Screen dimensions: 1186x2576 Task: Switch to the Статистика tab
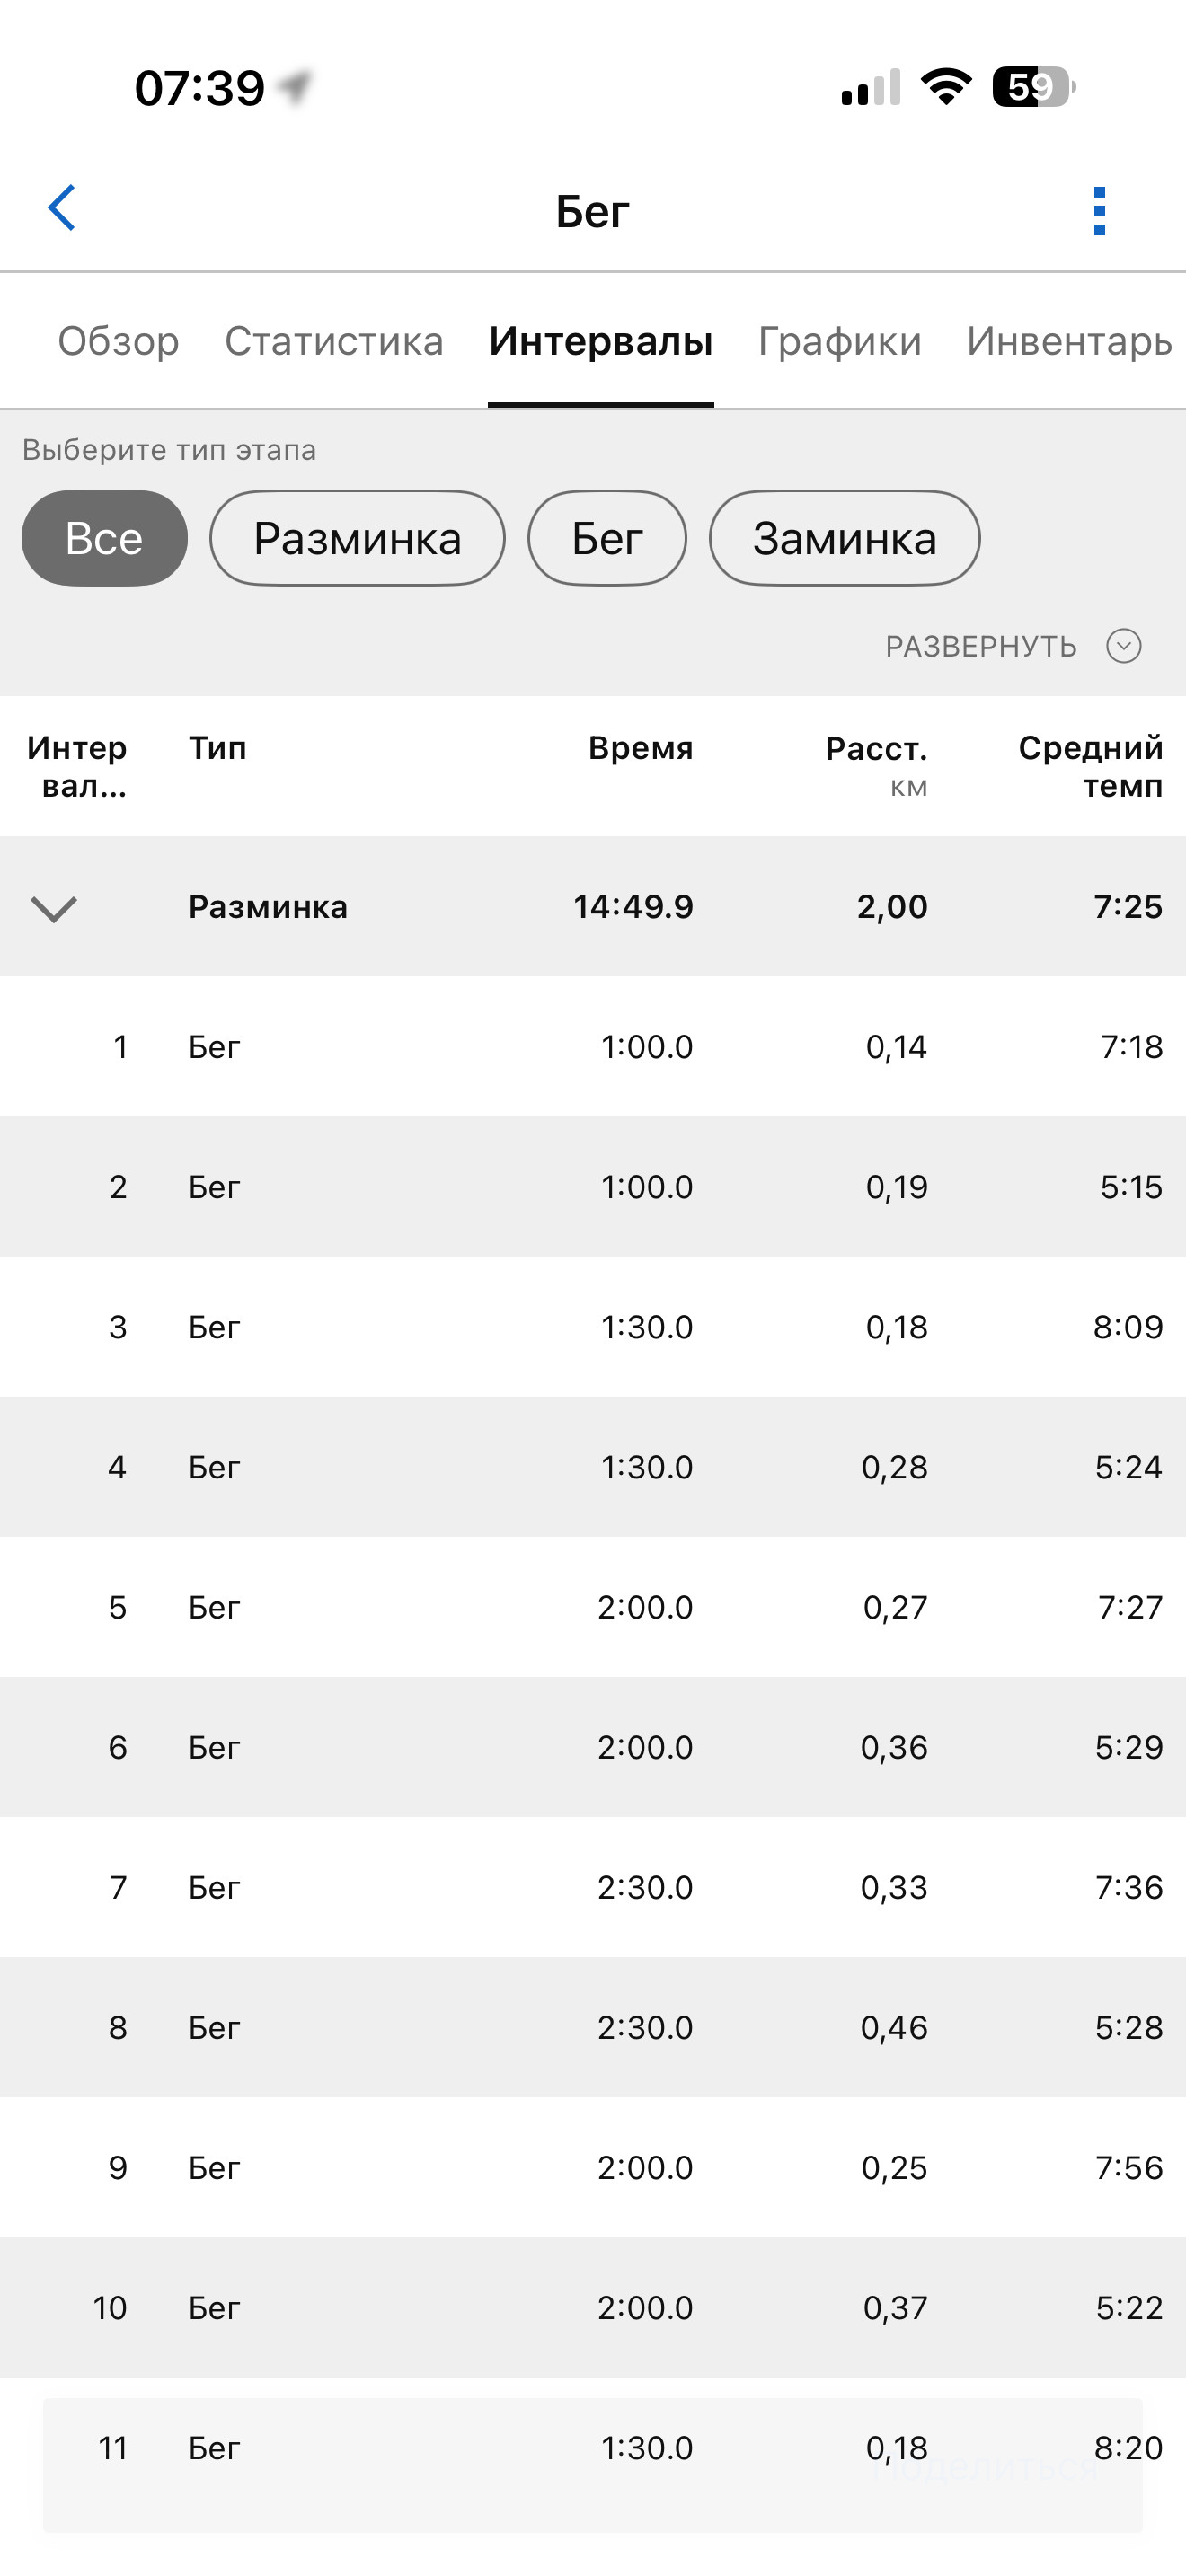[x=334, y=341]
